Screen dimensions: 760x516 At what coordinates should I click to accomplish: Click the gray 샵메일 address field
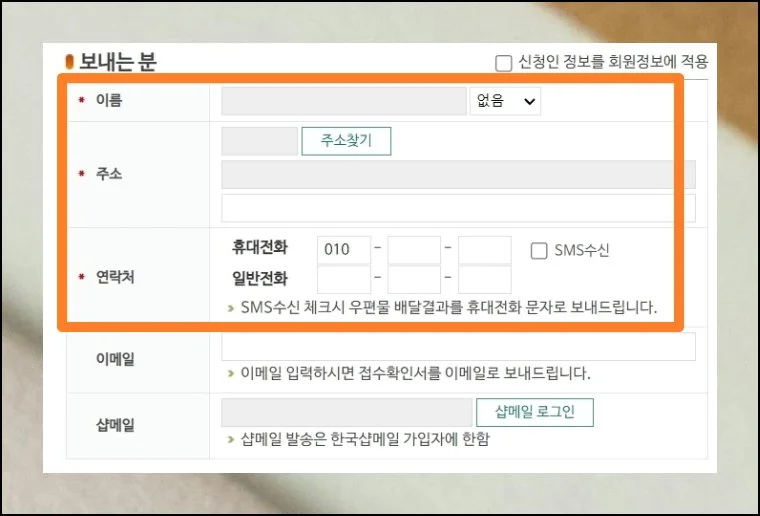(346, 412)
